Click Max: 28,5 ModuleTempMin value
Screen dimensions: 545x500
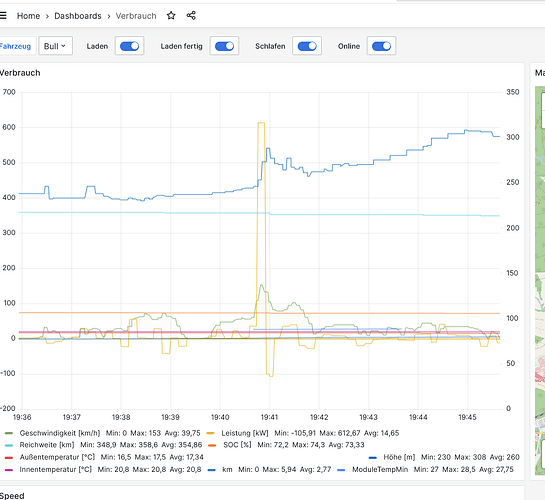[459, 469]
